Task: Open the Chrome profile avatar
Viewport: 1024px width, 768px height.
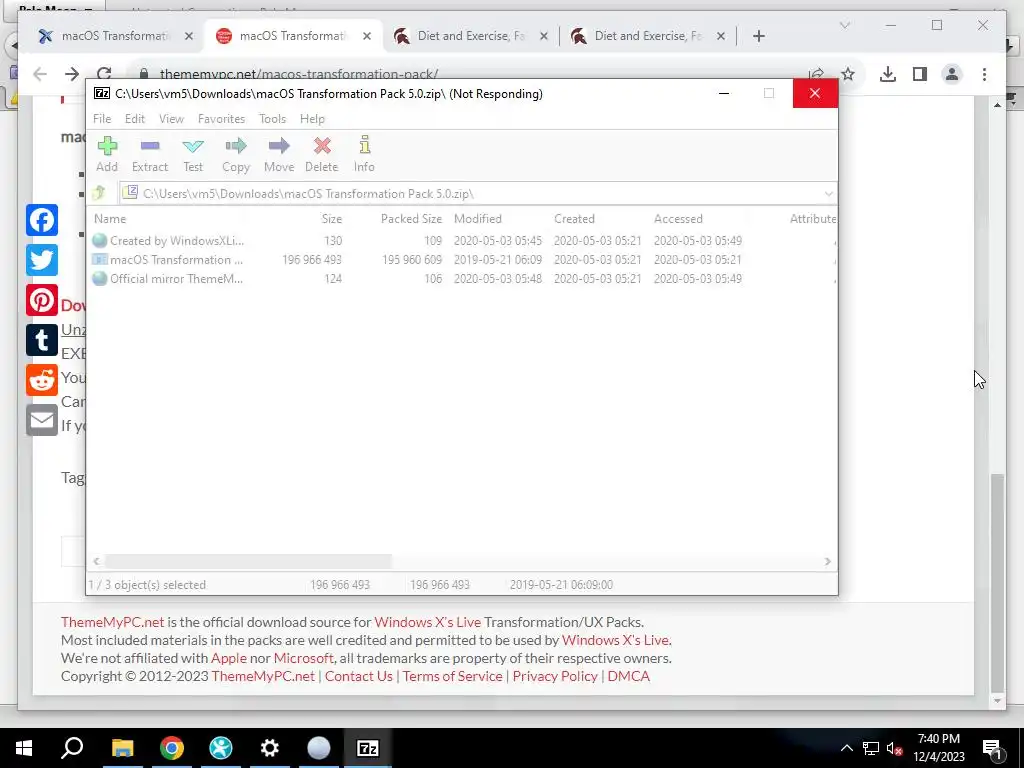Action: point(952,74)
